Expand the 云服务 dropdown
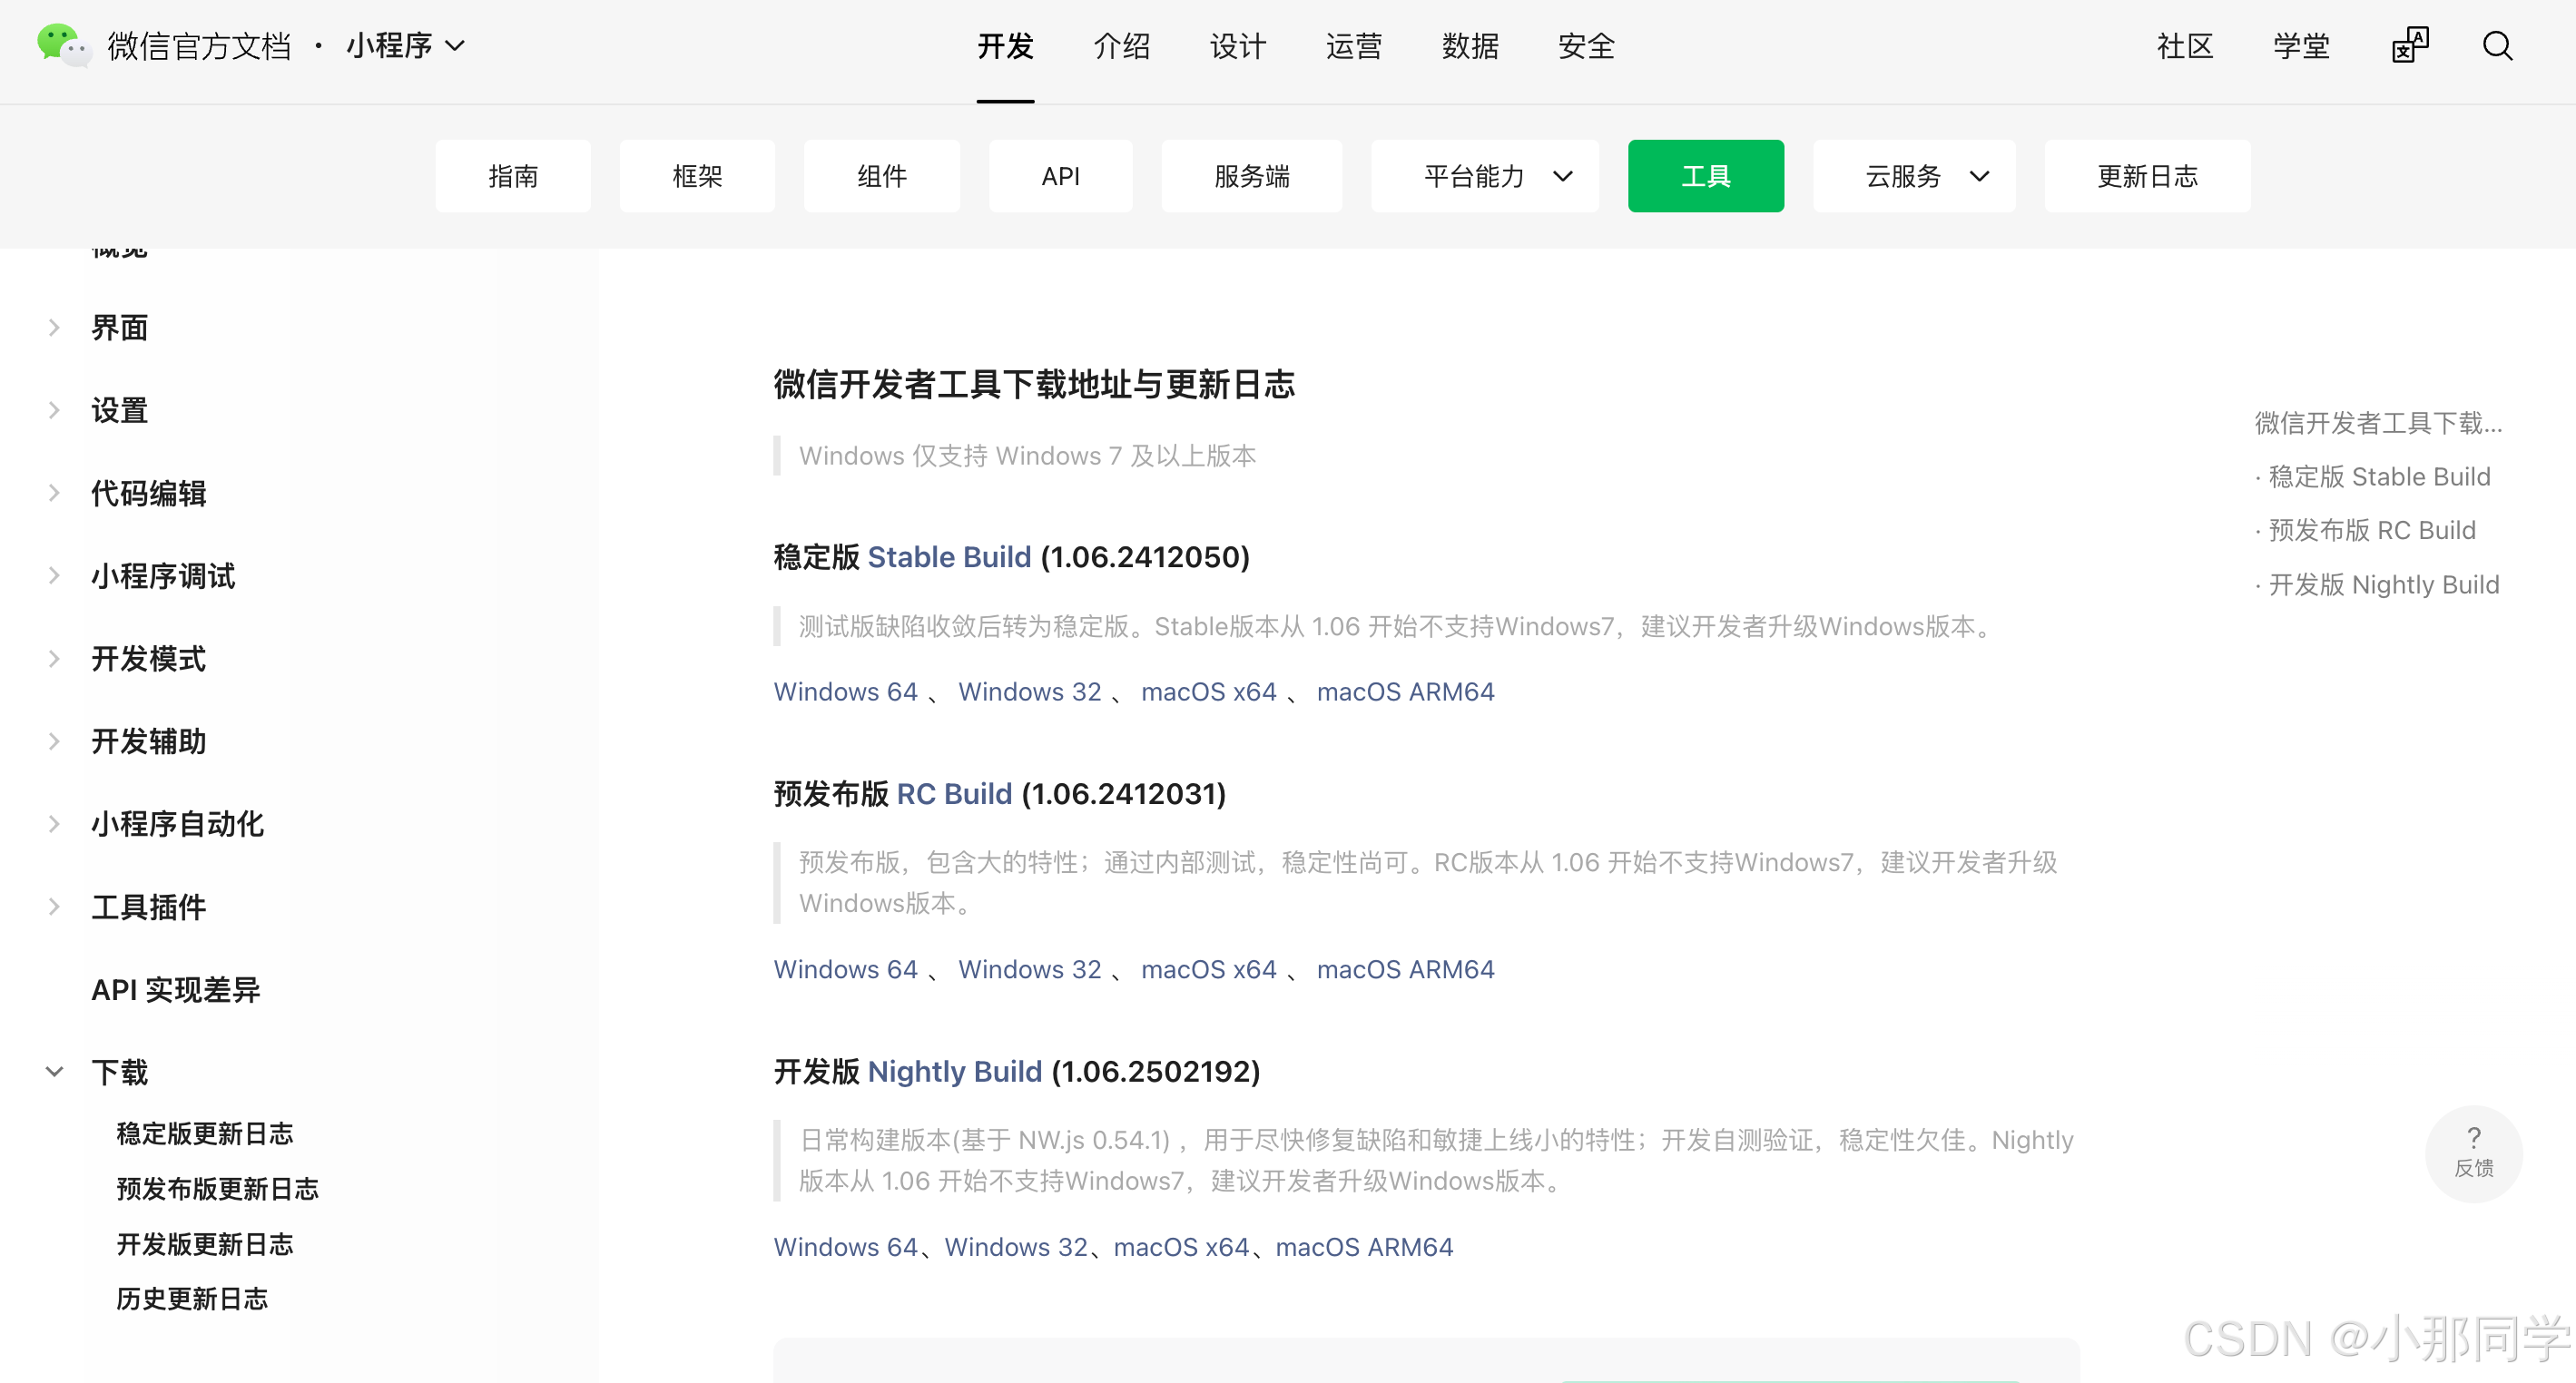 [x=1913, y=176]
